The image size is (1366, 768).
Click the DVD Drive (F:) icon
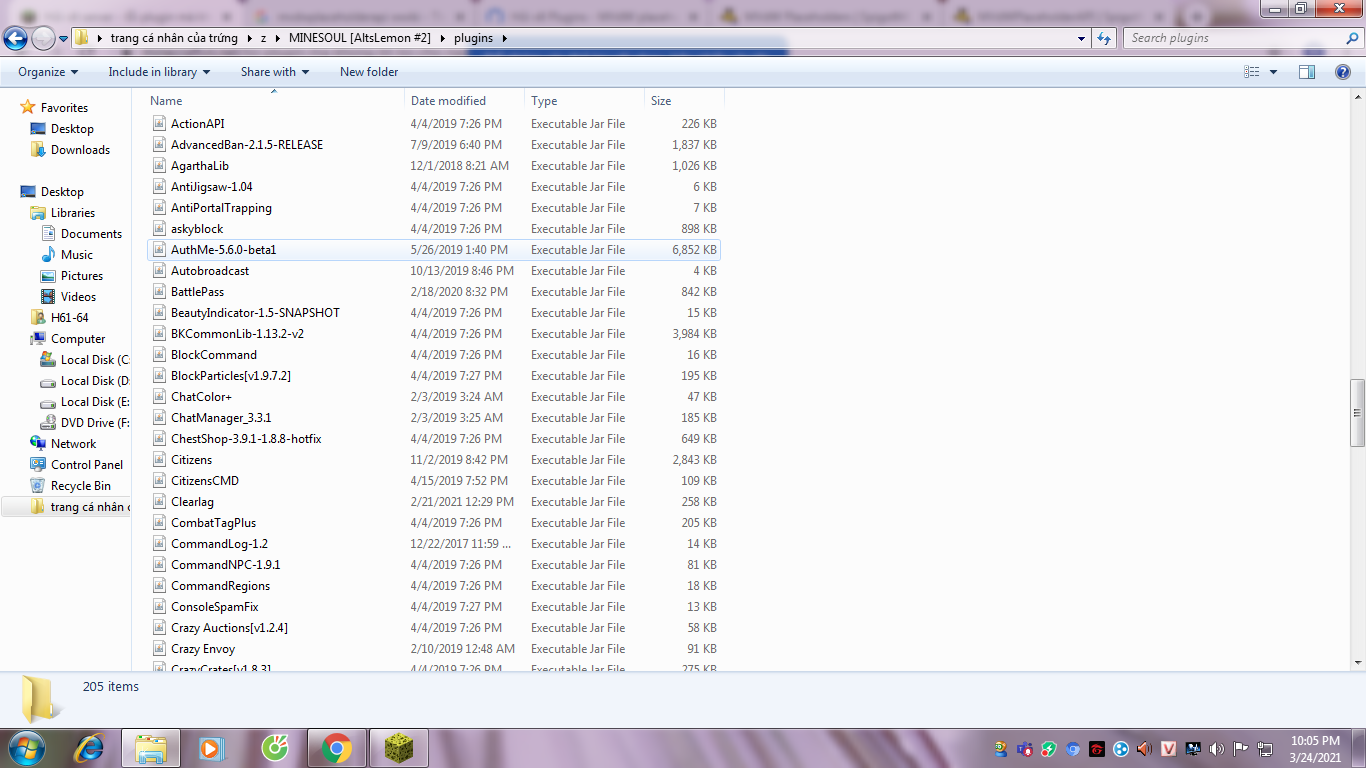(x=48, y=423)
